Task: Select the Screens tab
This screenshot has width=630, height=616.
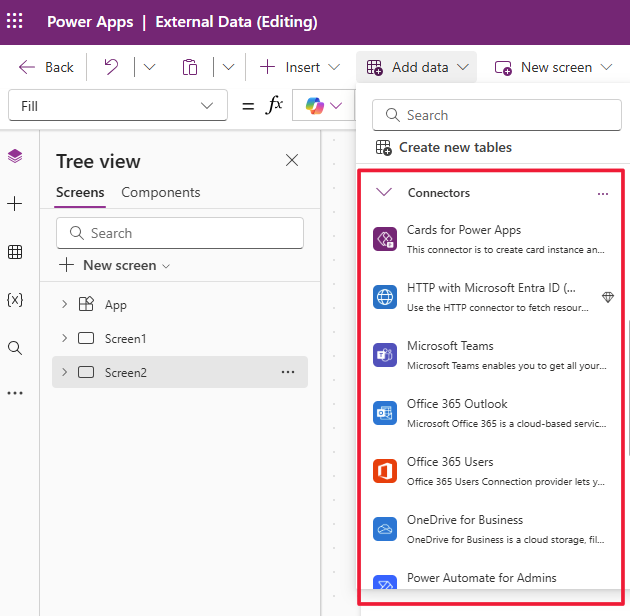Action: (x=80, y=192)
